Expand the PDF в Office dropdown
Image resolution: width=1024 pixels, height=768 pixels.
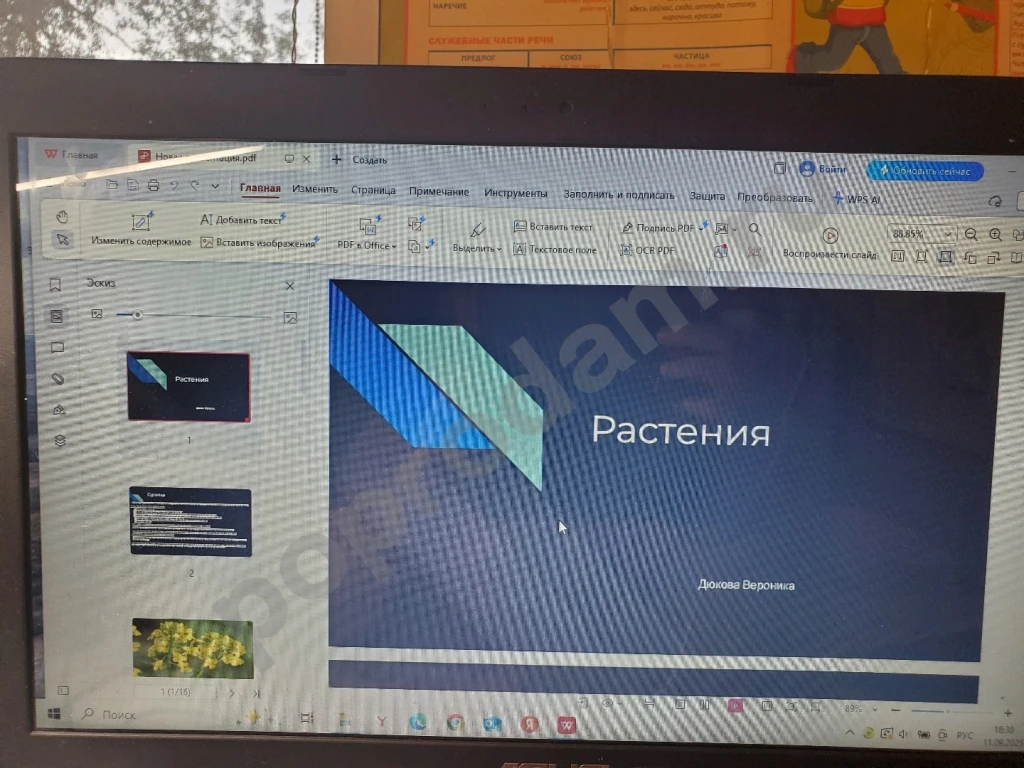367,245
